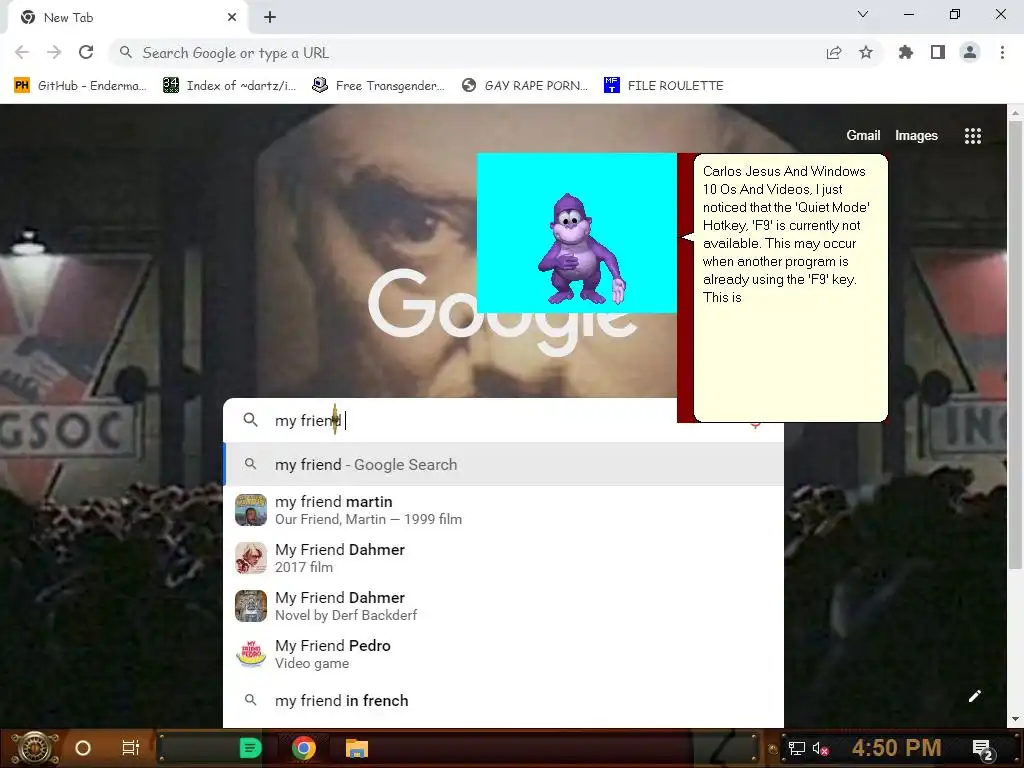Viewport: 1024px width, 768px height.
Task: Open Task View on the taskbar
Action: pos(131,748)
